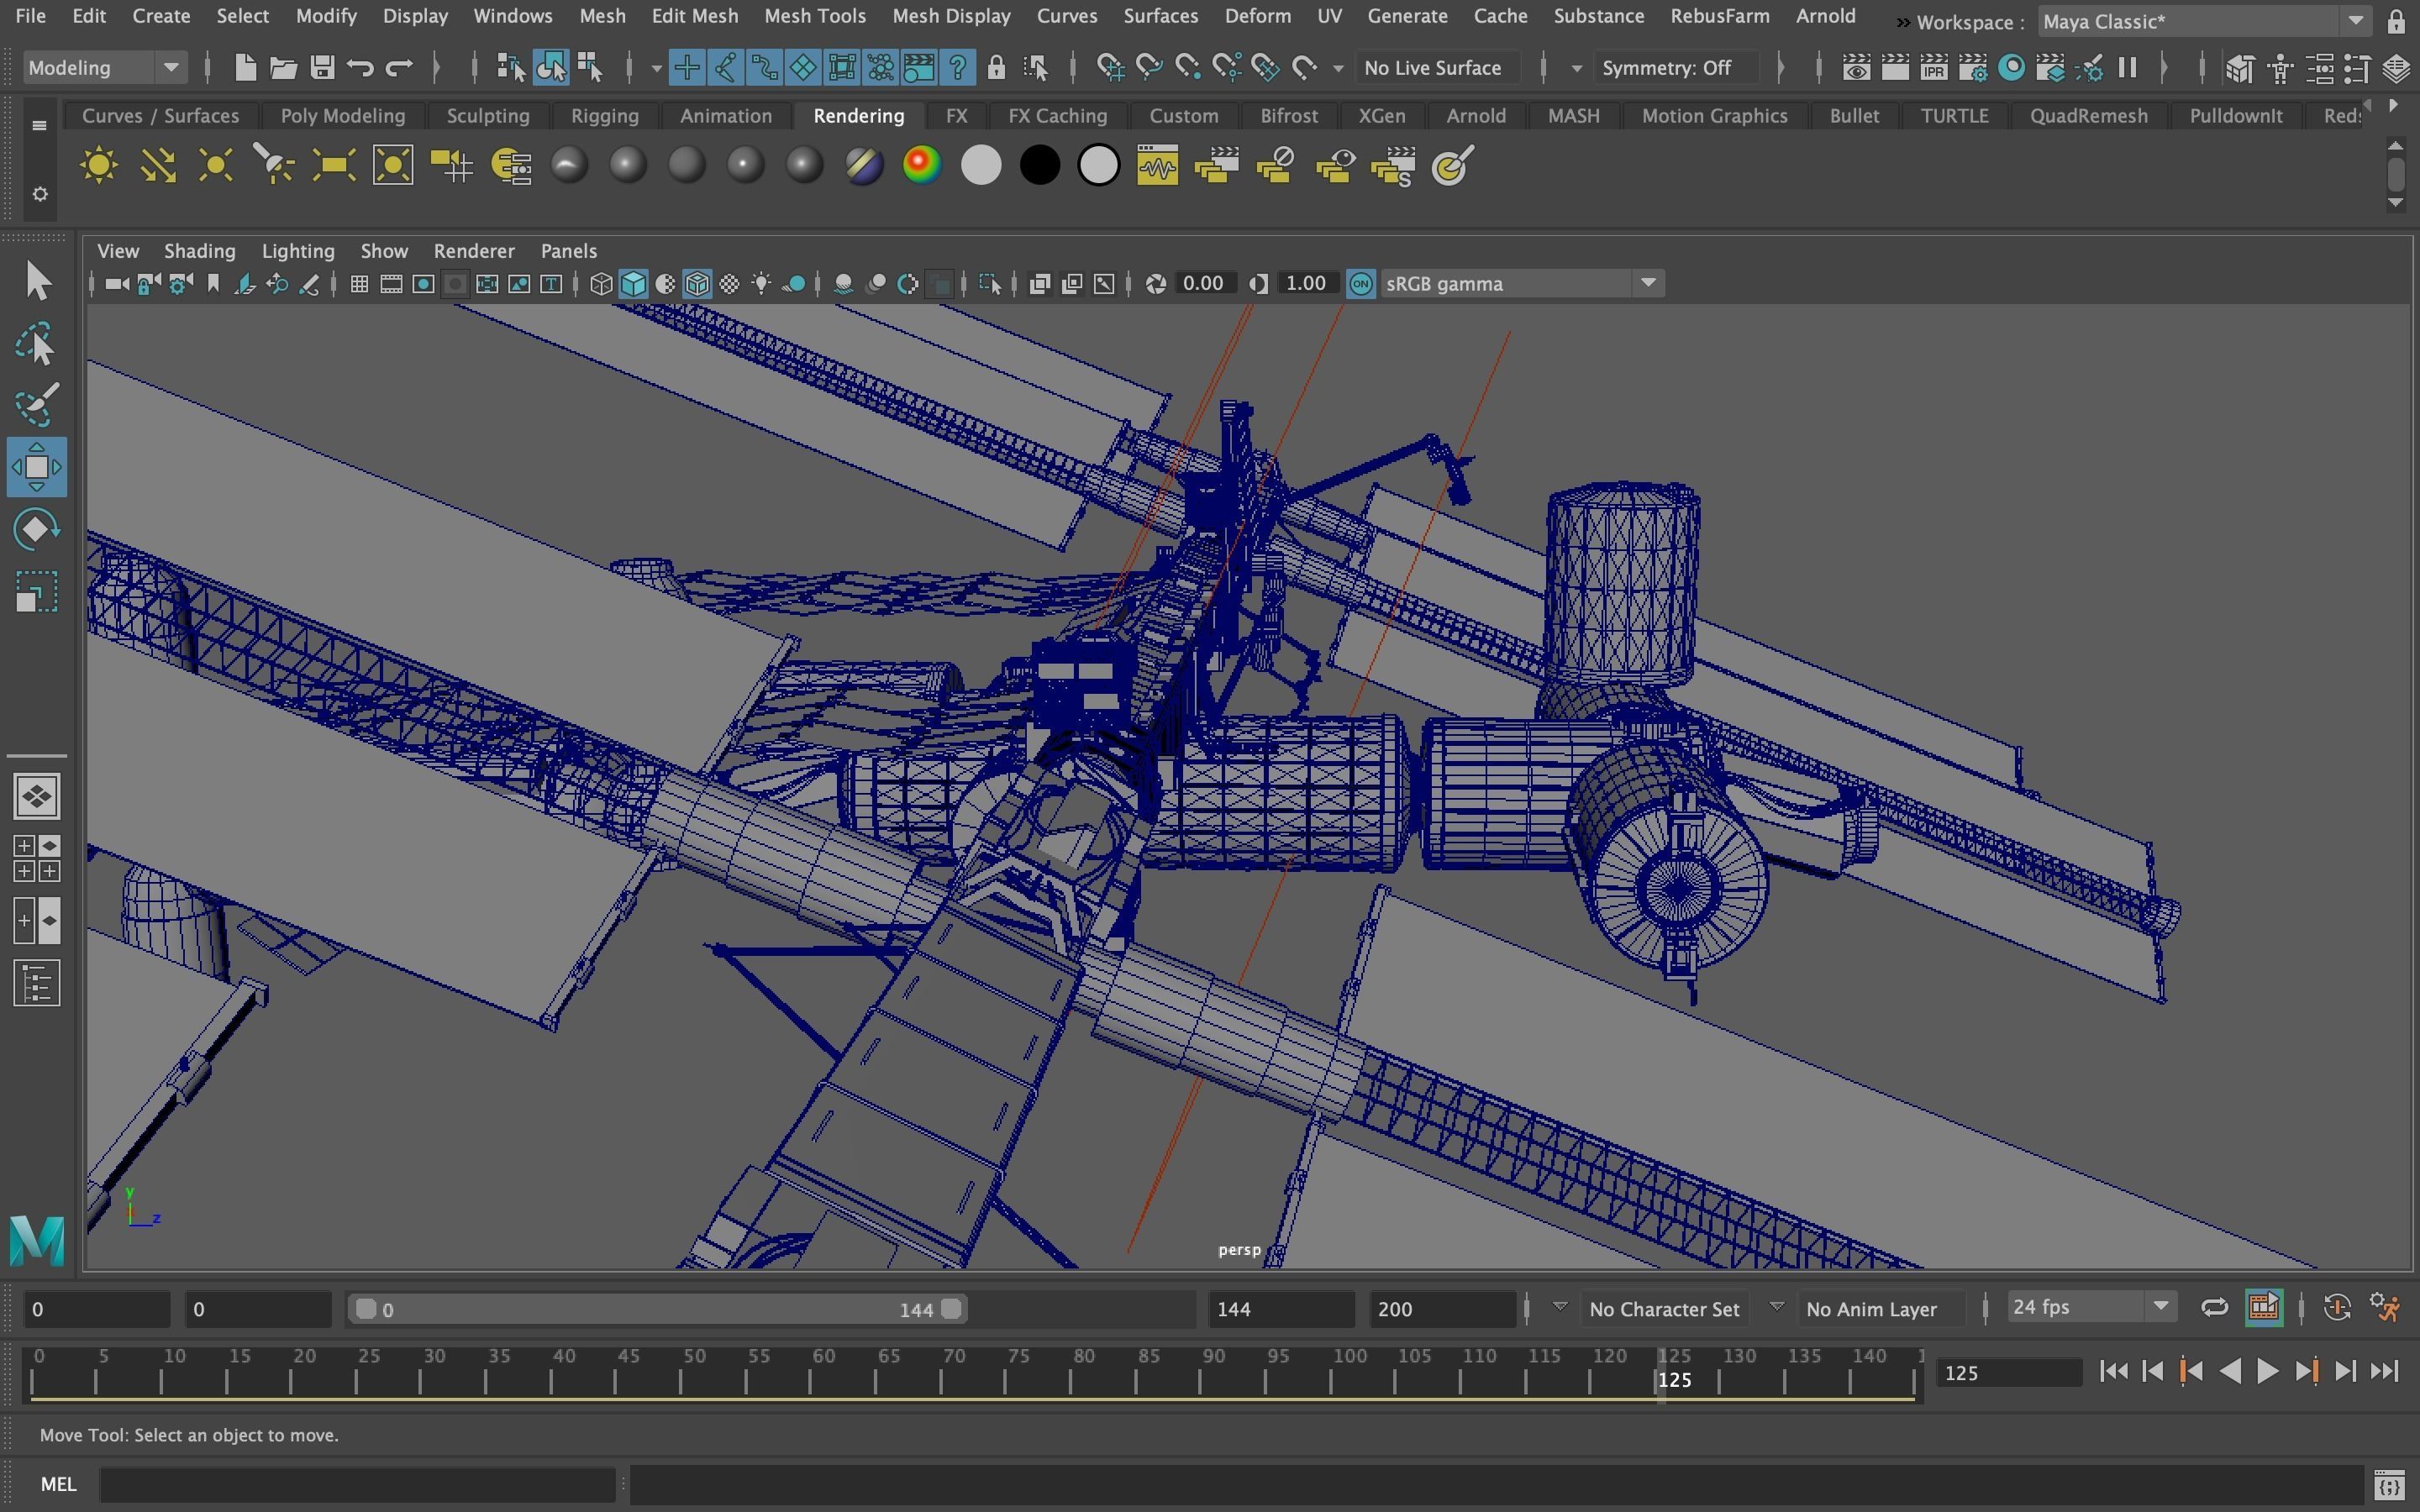Open the 24 fps frame rate dropdown
Image resolution: width=2420 pixels, height=1512 pixels.
(2091, 1307)
